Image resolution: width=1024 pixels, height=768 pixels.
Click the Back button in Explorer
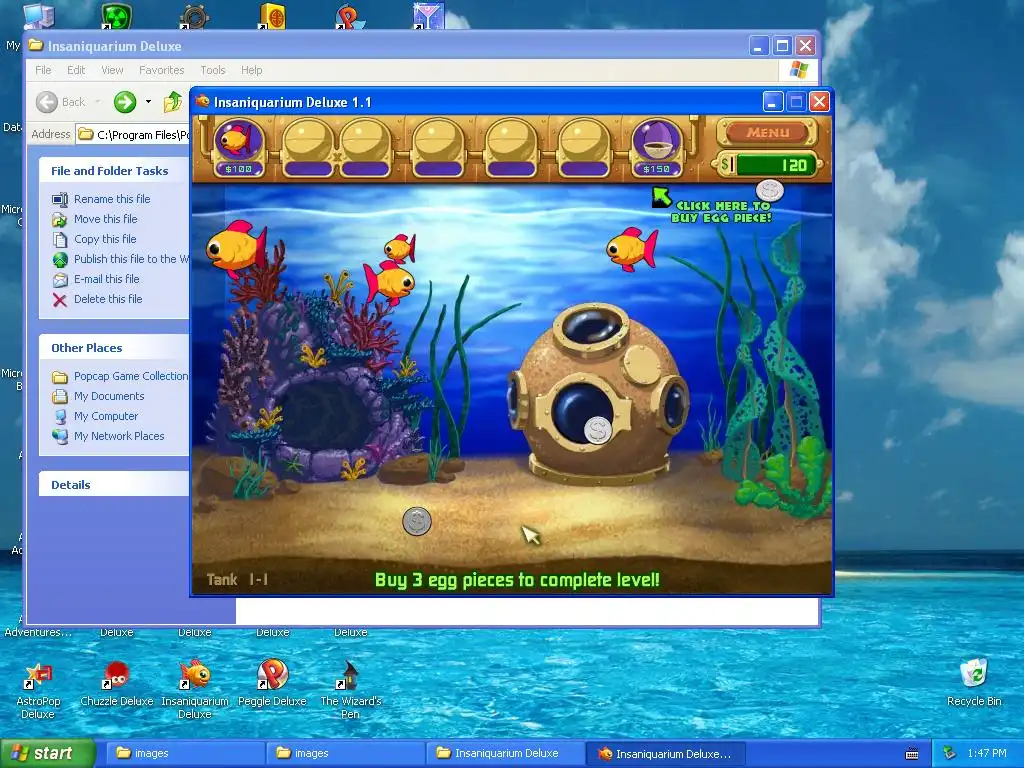point(61,102)
